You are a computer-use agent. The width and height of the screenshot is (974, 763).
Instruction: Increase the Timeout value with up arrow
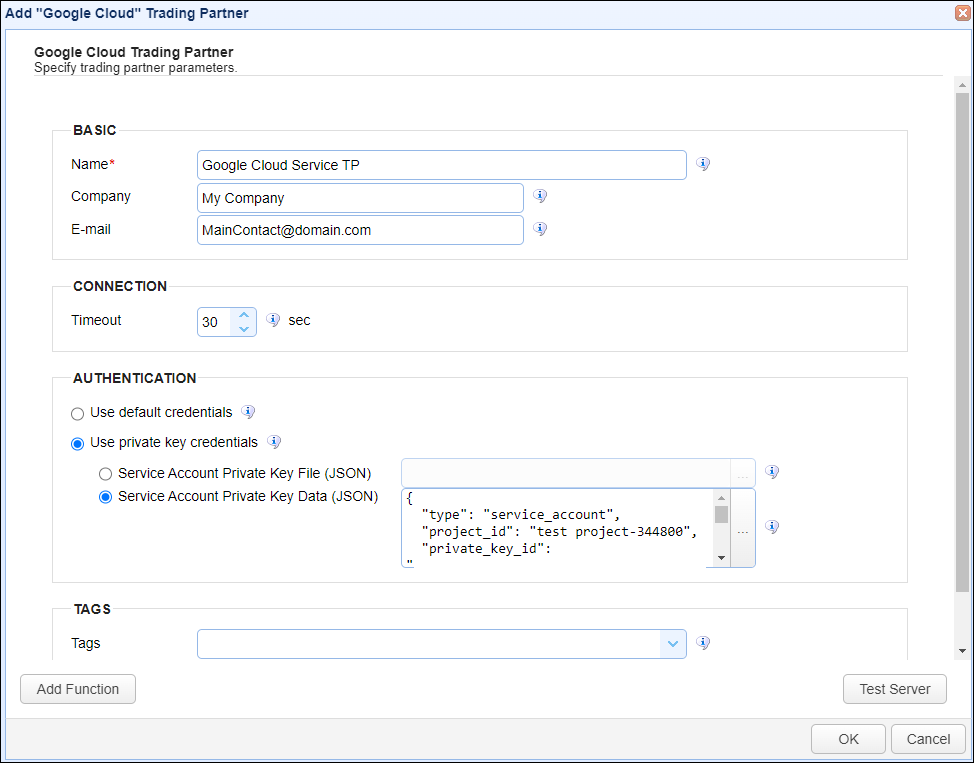tap(244, 314)
